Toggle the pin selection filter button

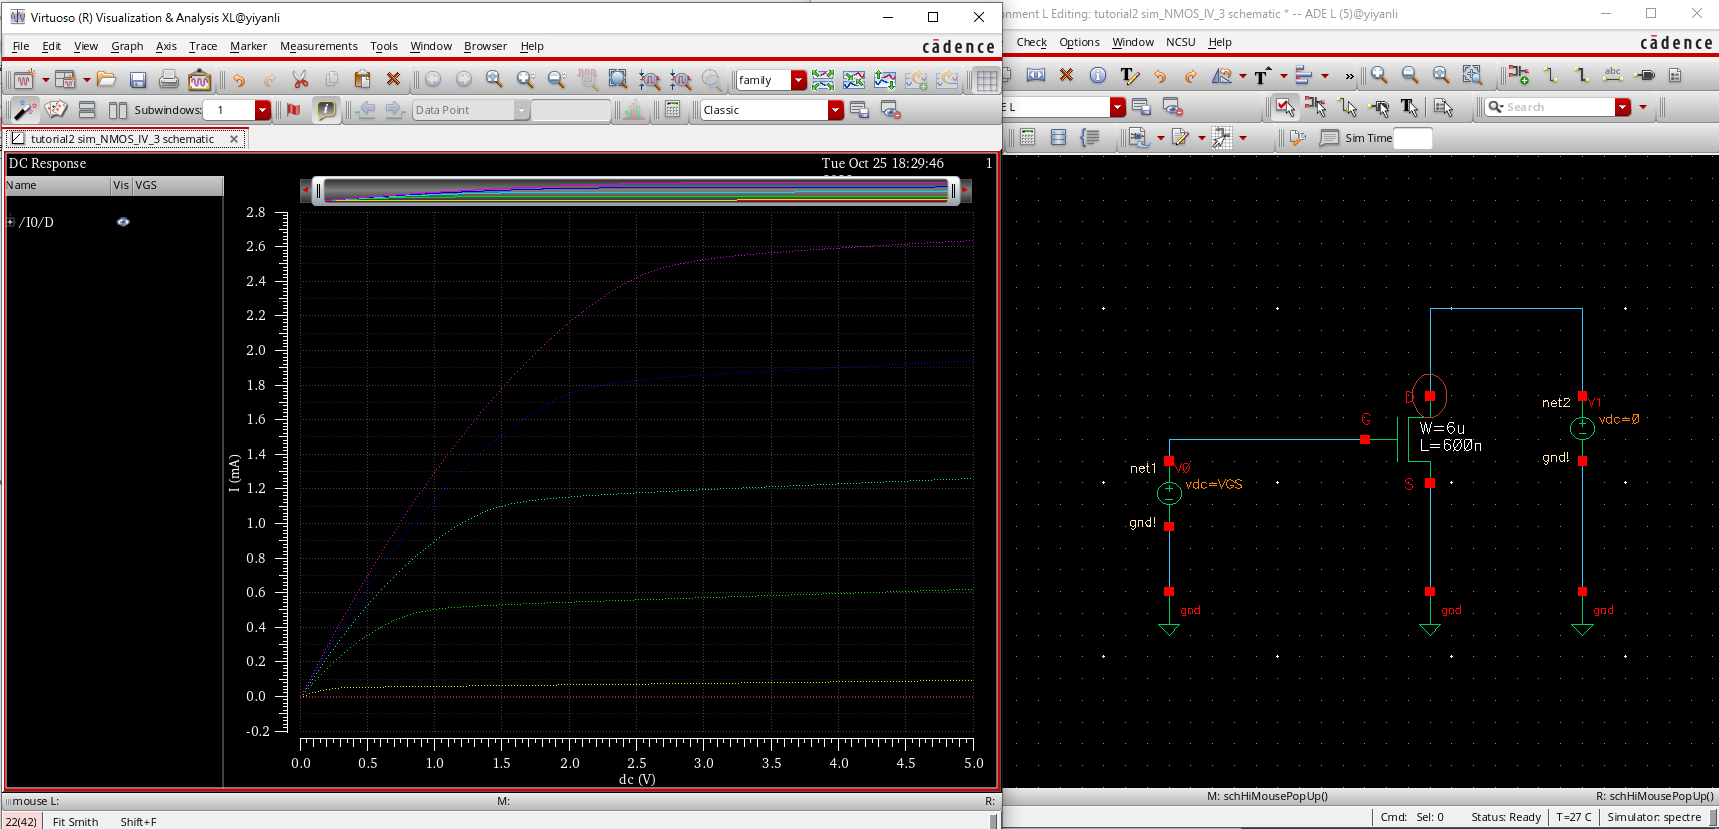(x=1378, y=107)
